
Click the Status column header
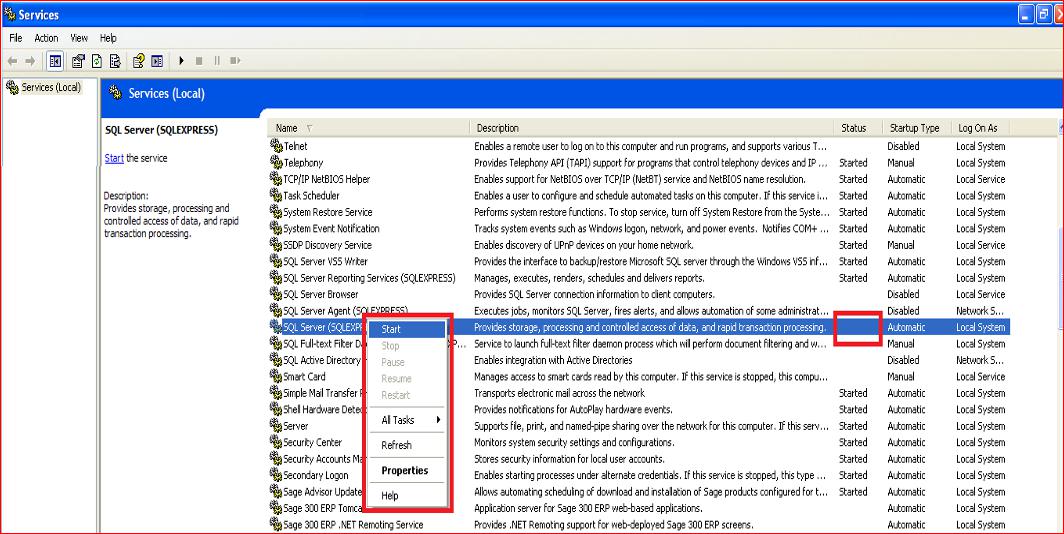tap(858, 128)
